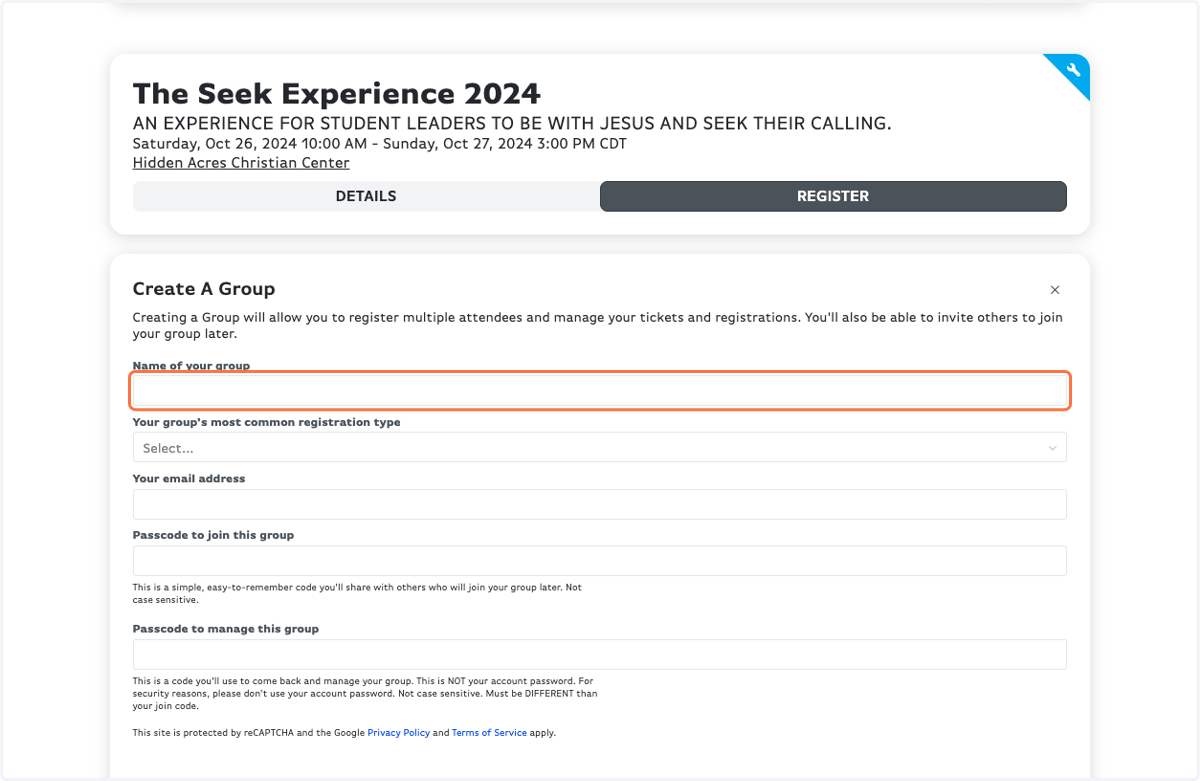Click the Your email address label
The height and width of the screenshot is (781, 1200).
point(189,479)
